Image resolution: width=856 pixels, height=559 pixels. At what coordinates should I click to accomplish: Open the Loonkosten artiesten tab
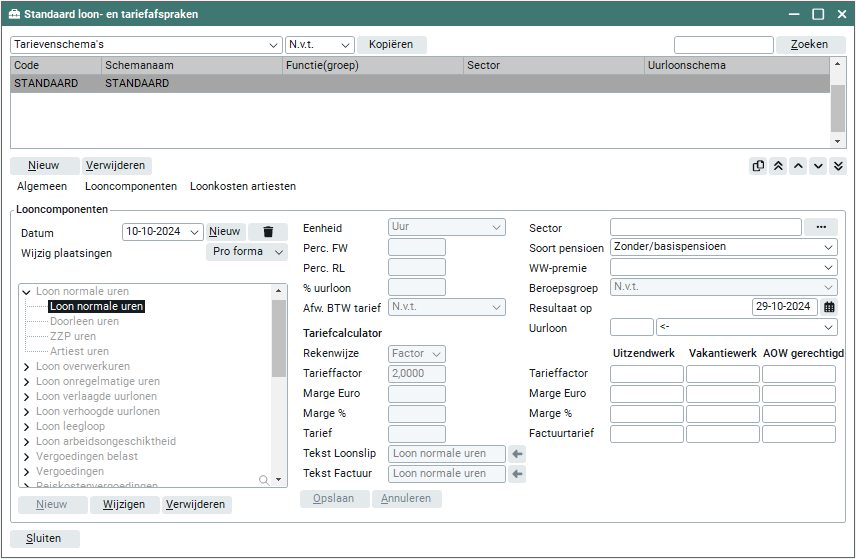[x=243, y=186]
